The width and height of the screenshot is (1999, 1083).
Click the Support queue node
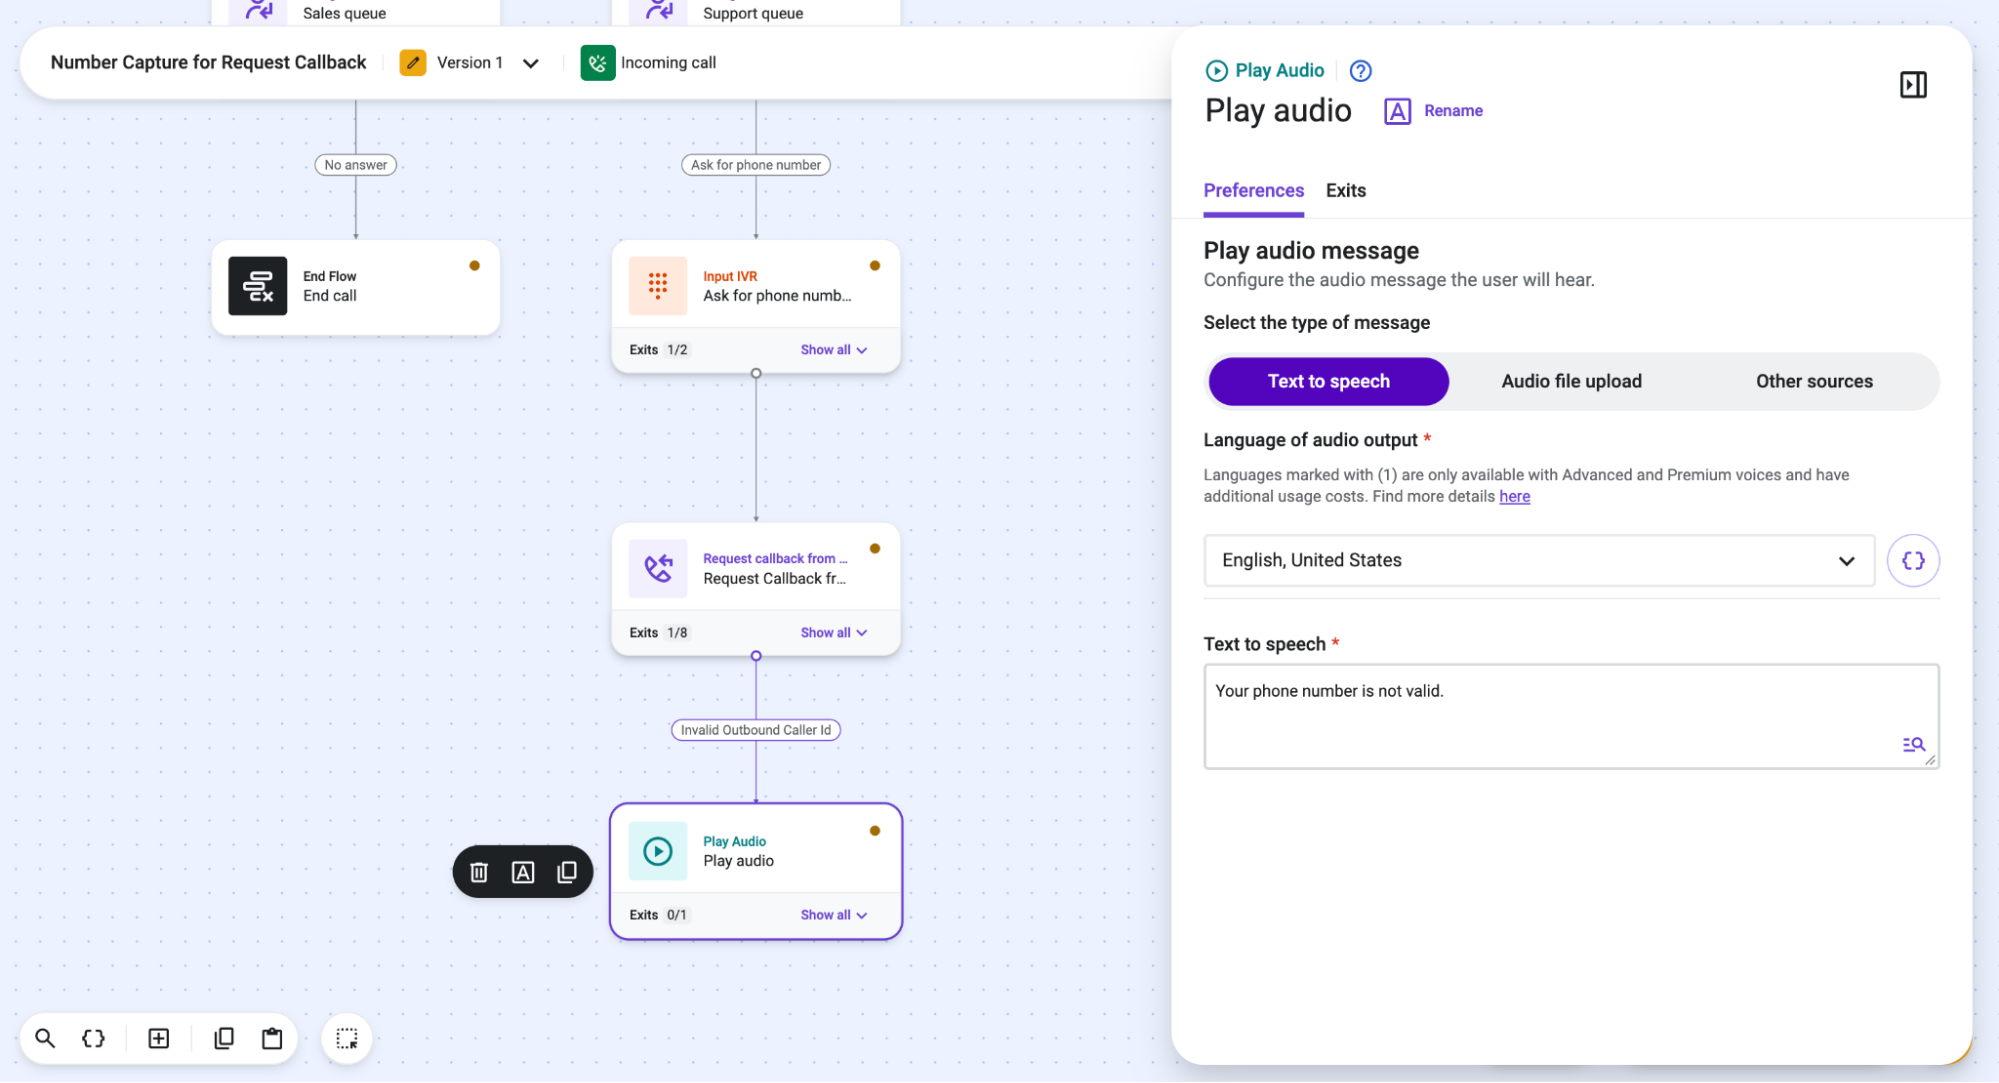tap(755, 12)
